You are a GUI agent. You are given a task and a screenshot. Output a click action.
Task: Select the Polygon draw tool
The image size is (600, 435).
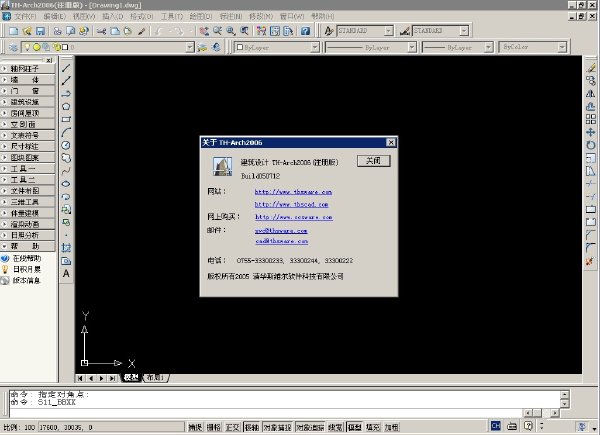pyautogui.click(x=66, y=106)
